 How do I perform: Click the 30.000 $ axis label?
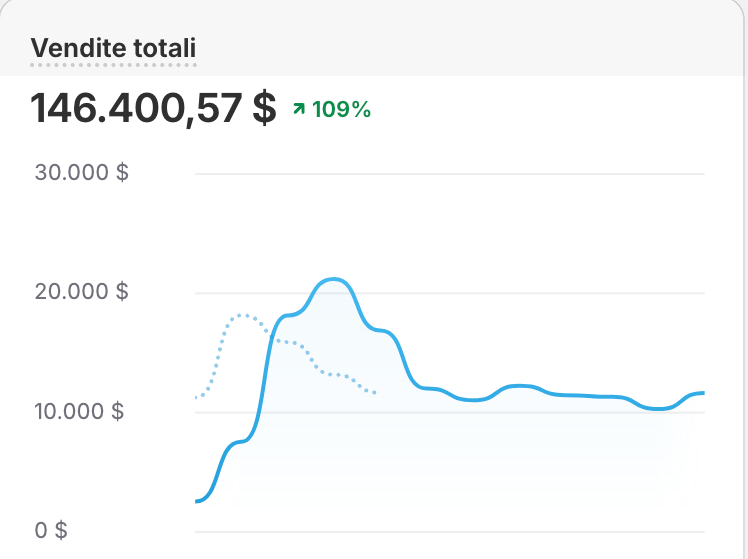pos(82,172)
